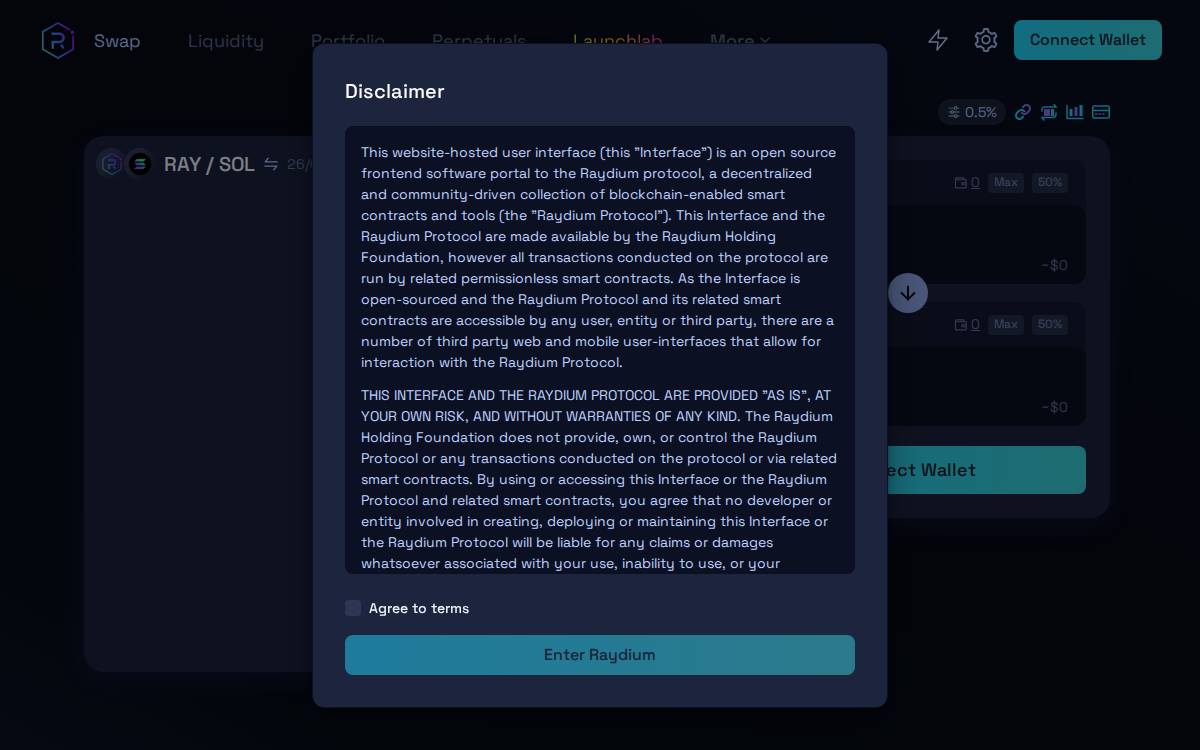
Task: Click the 'THIS INTERFACE AND THE RAYDIUM PROTOCOL' paragraph
Action: (599, 479)
